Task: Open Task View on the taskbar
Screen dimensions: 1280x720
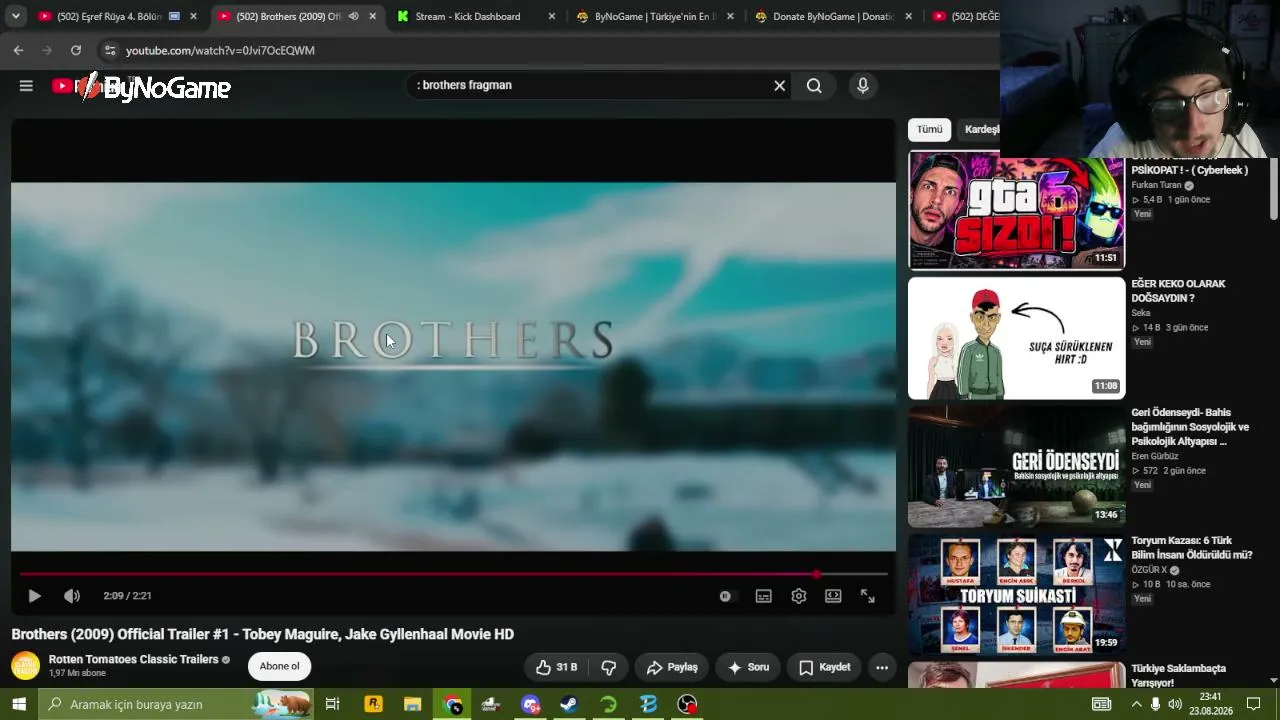Action: click(332, 704)
